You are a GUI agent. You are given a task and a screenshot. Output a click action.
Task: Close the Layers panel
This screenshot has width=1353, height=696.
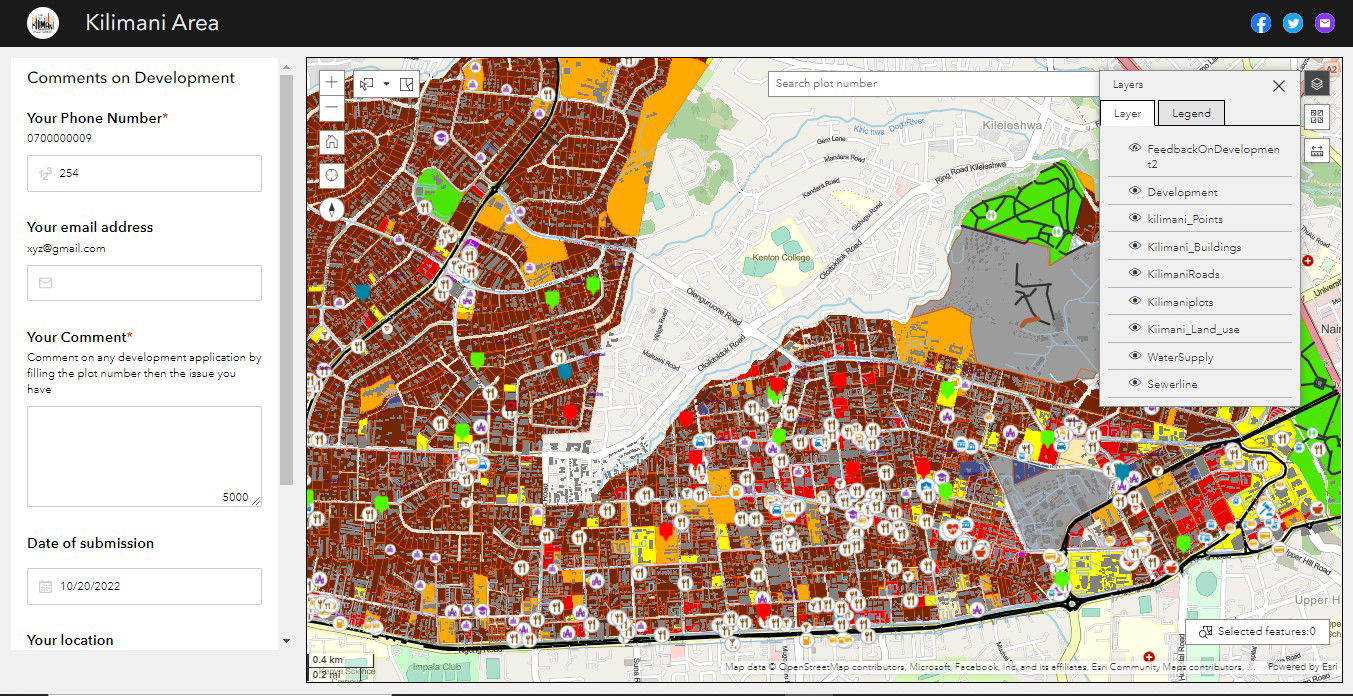(1278, 86)
